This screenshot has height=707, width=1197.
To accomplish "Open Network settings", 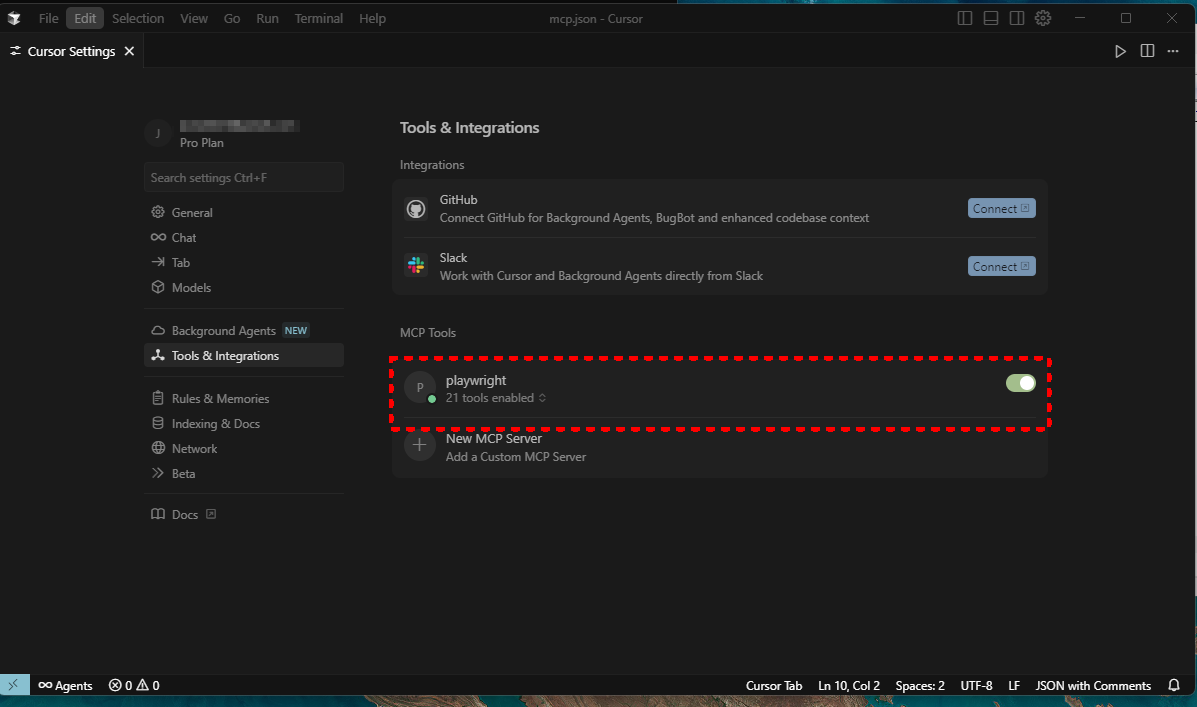I will tap(244, 449).
